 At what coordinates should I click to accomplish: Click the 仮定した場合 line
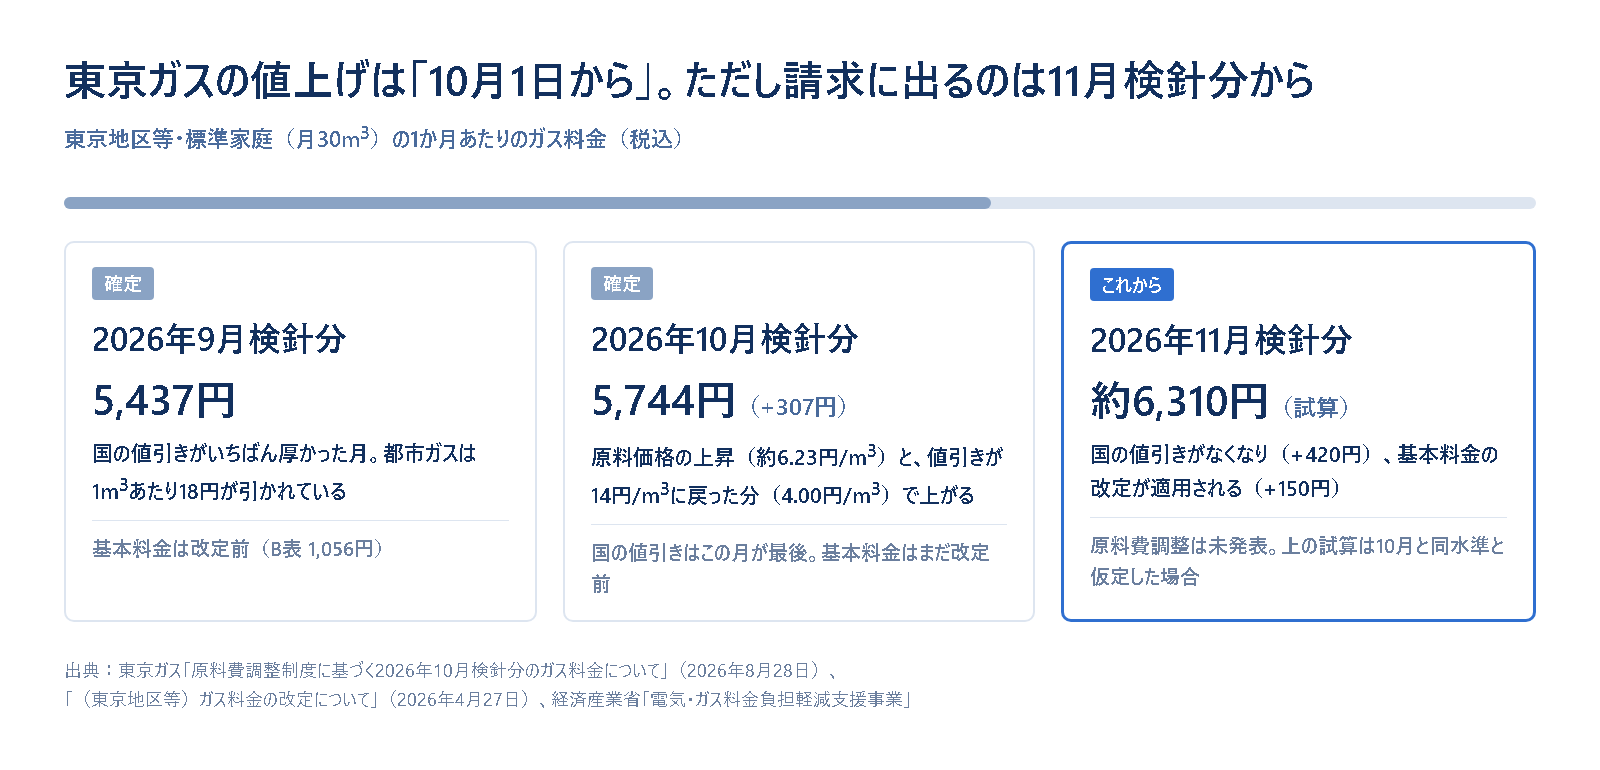(1145, 576)
